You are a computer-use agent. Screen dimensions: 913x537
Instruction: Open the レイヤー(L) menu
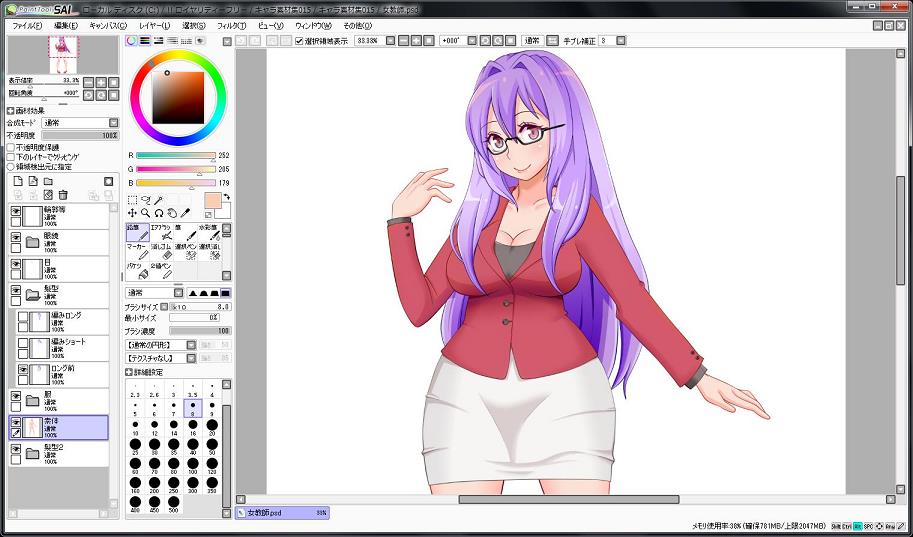point(154,25)
